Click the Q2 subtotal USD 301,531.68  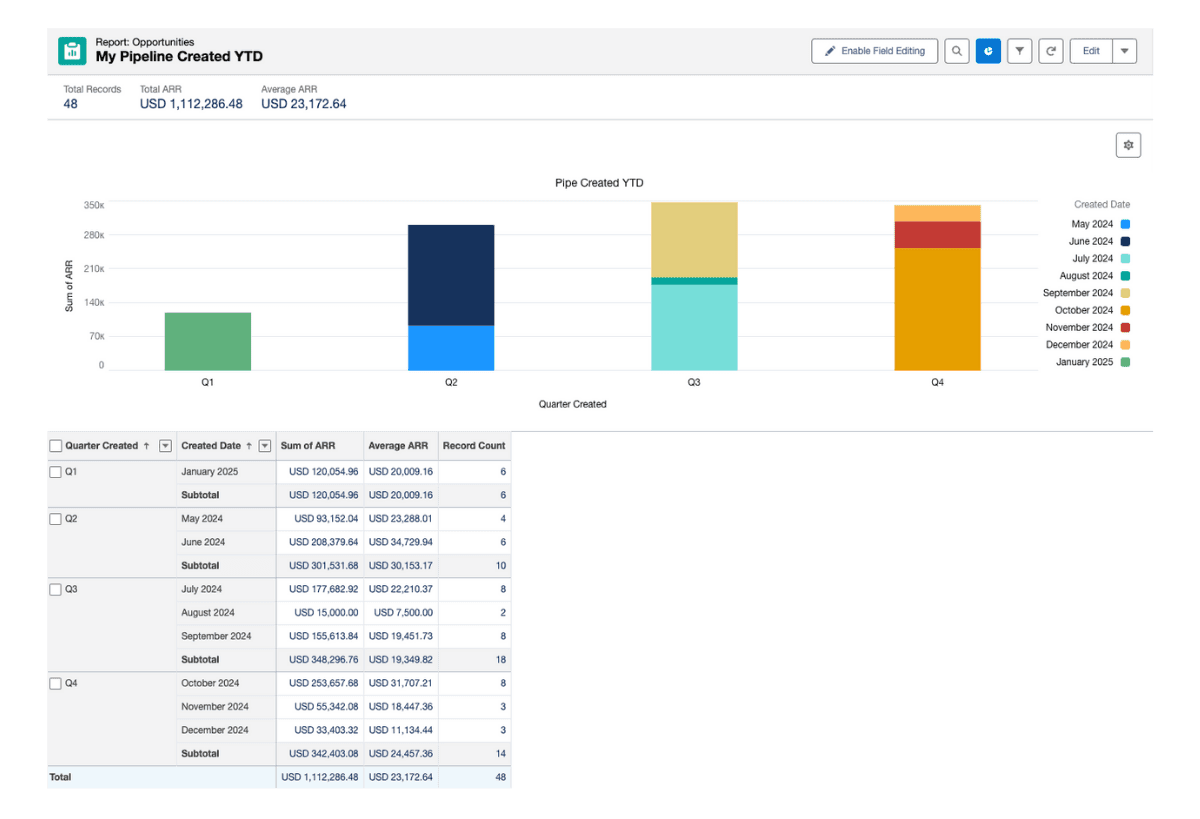pyautogui.click(x=324, y=566)
